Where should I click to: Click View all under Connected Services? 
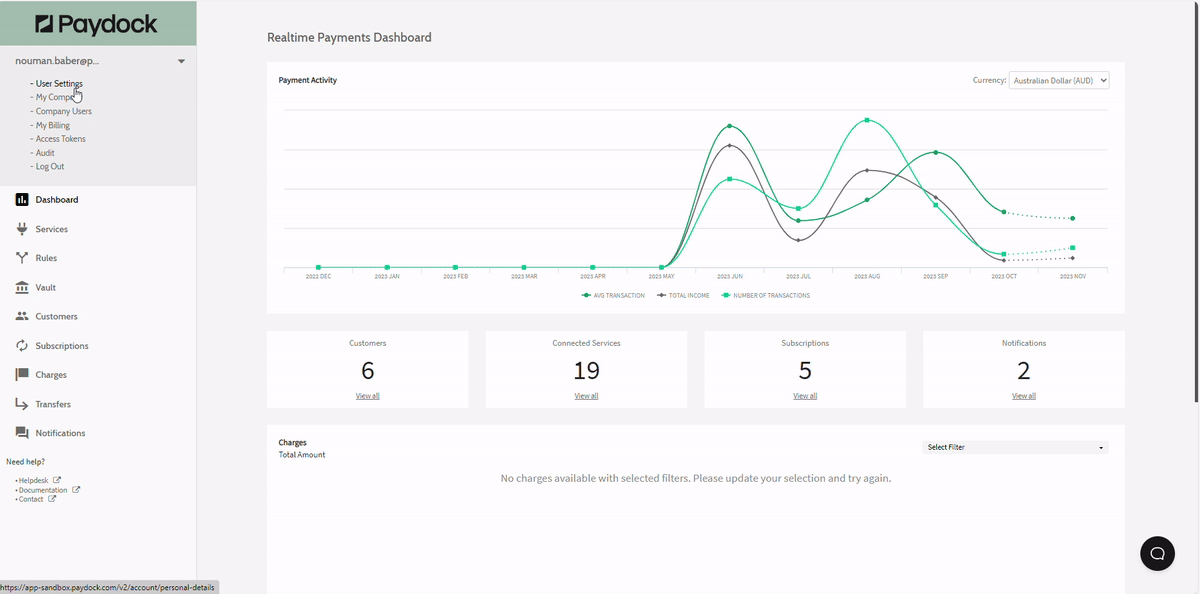pyautogui.click(x=586, y=396)
